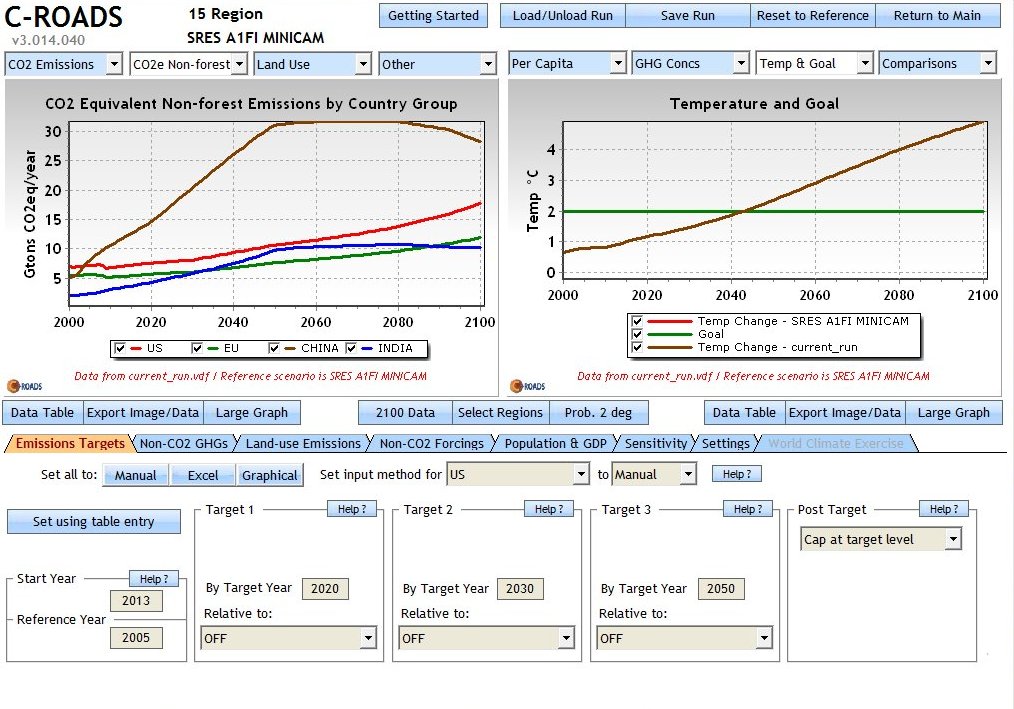Viewport: 1014px width, 709px height.
Task: Click left graph Export Image/Data button
Action: coord(143,413)
